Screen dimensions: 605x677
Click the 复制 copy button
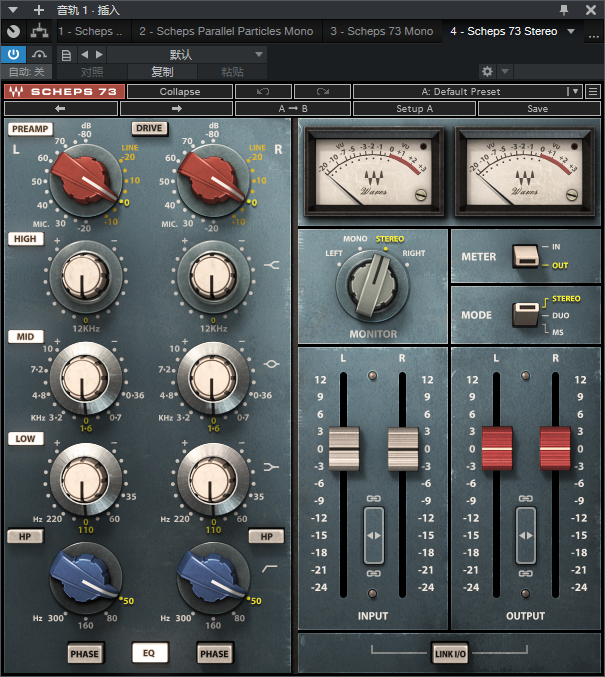[162, 72]
